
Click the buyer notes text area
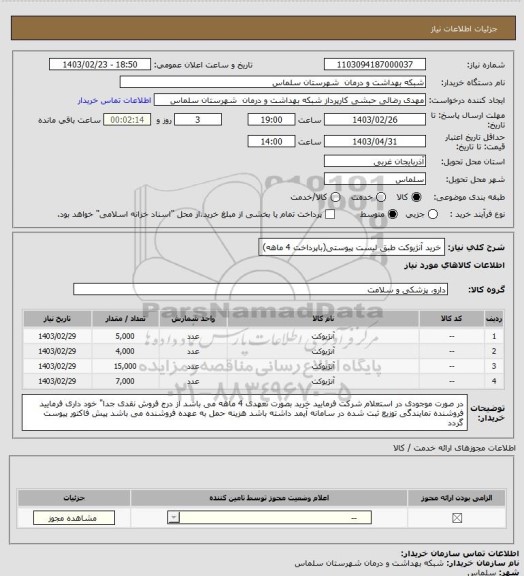pyautogui.click(x=245, y=413)
